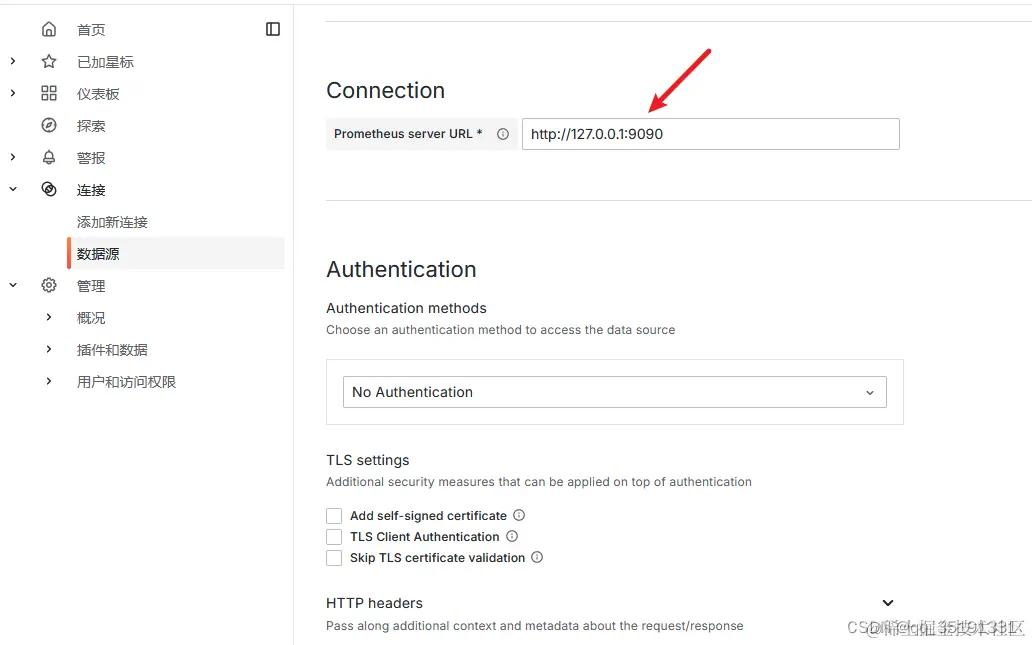Open info tooltip for Prometheus server URL
Viewport: 1032px width, 645px height.
point(503,134)
